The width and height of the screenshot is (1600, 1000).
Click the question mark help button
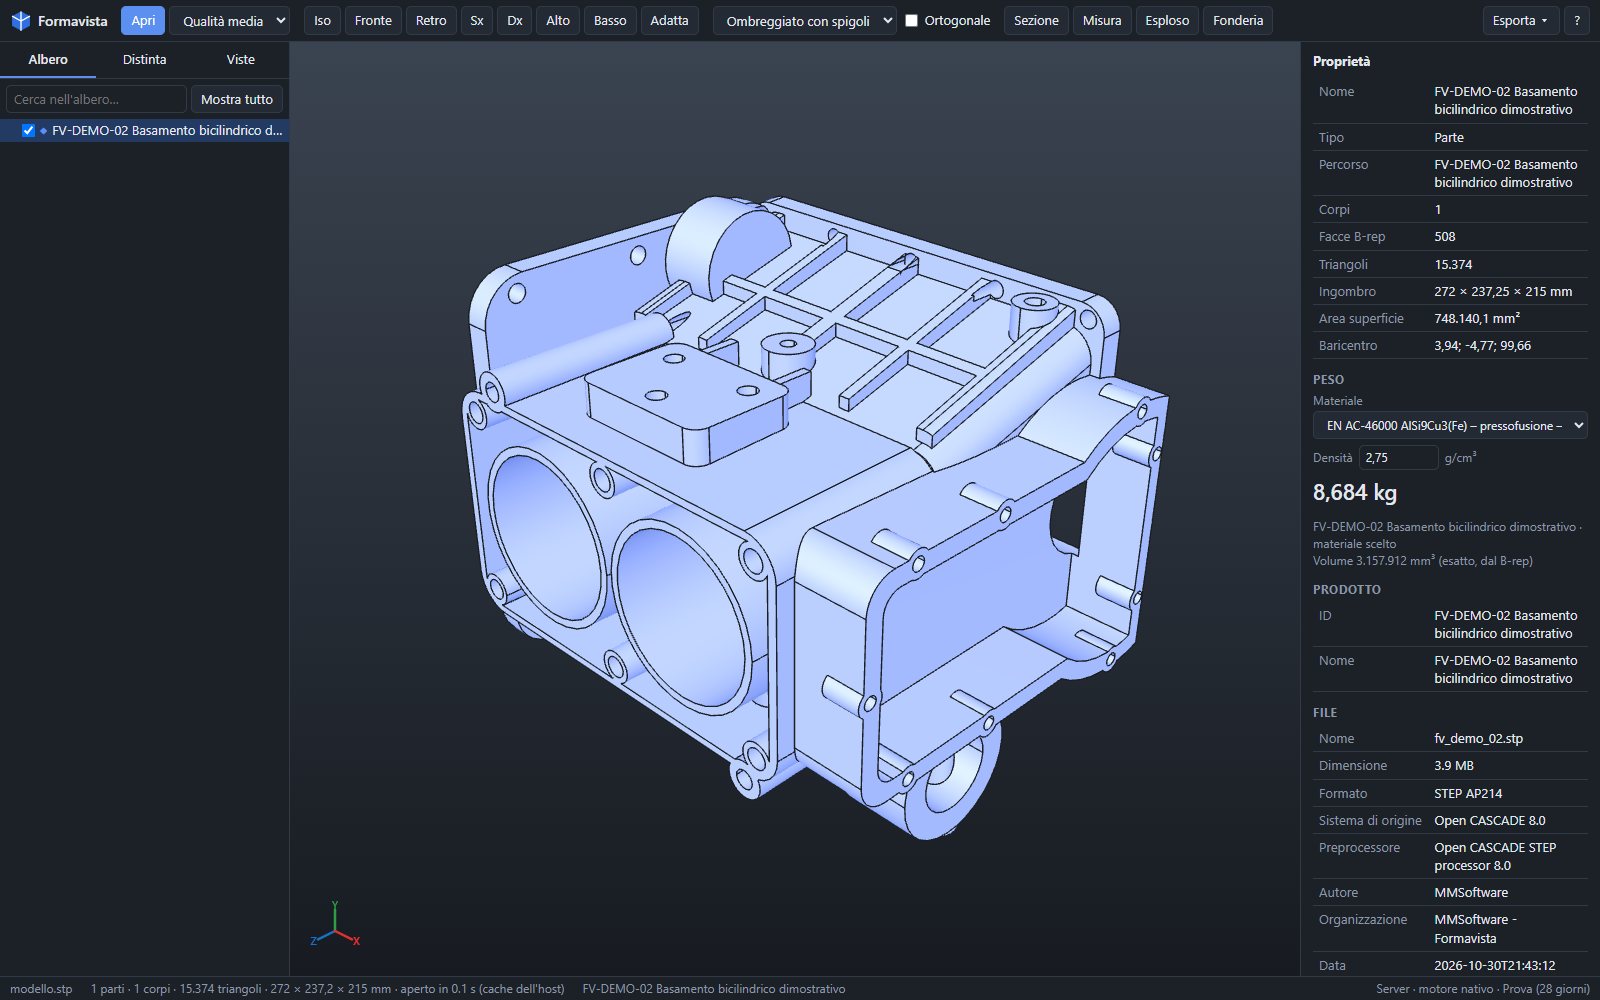tap(1577, 21)
